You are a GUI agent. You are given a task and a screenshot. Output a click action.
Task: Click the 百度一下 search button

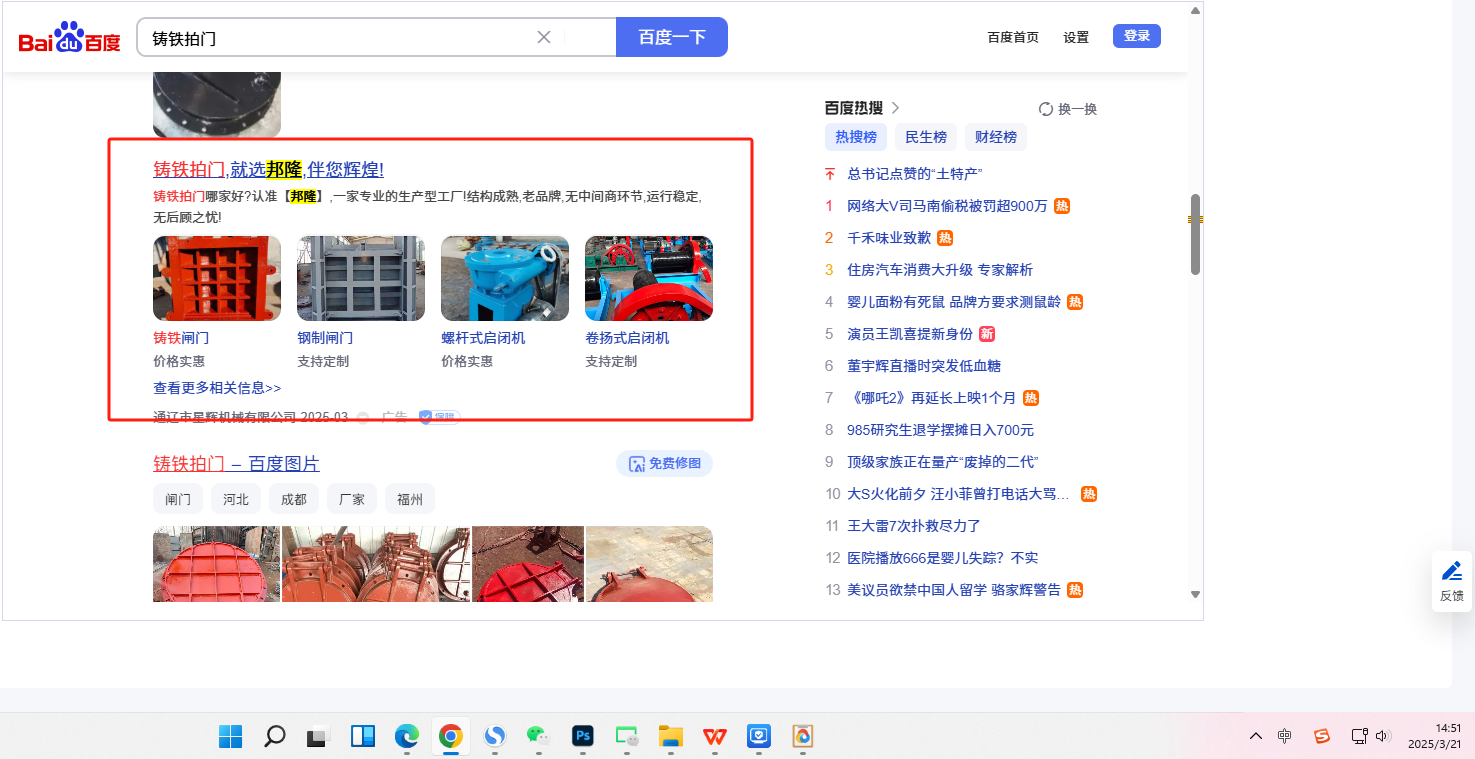(x=672, y=37)
